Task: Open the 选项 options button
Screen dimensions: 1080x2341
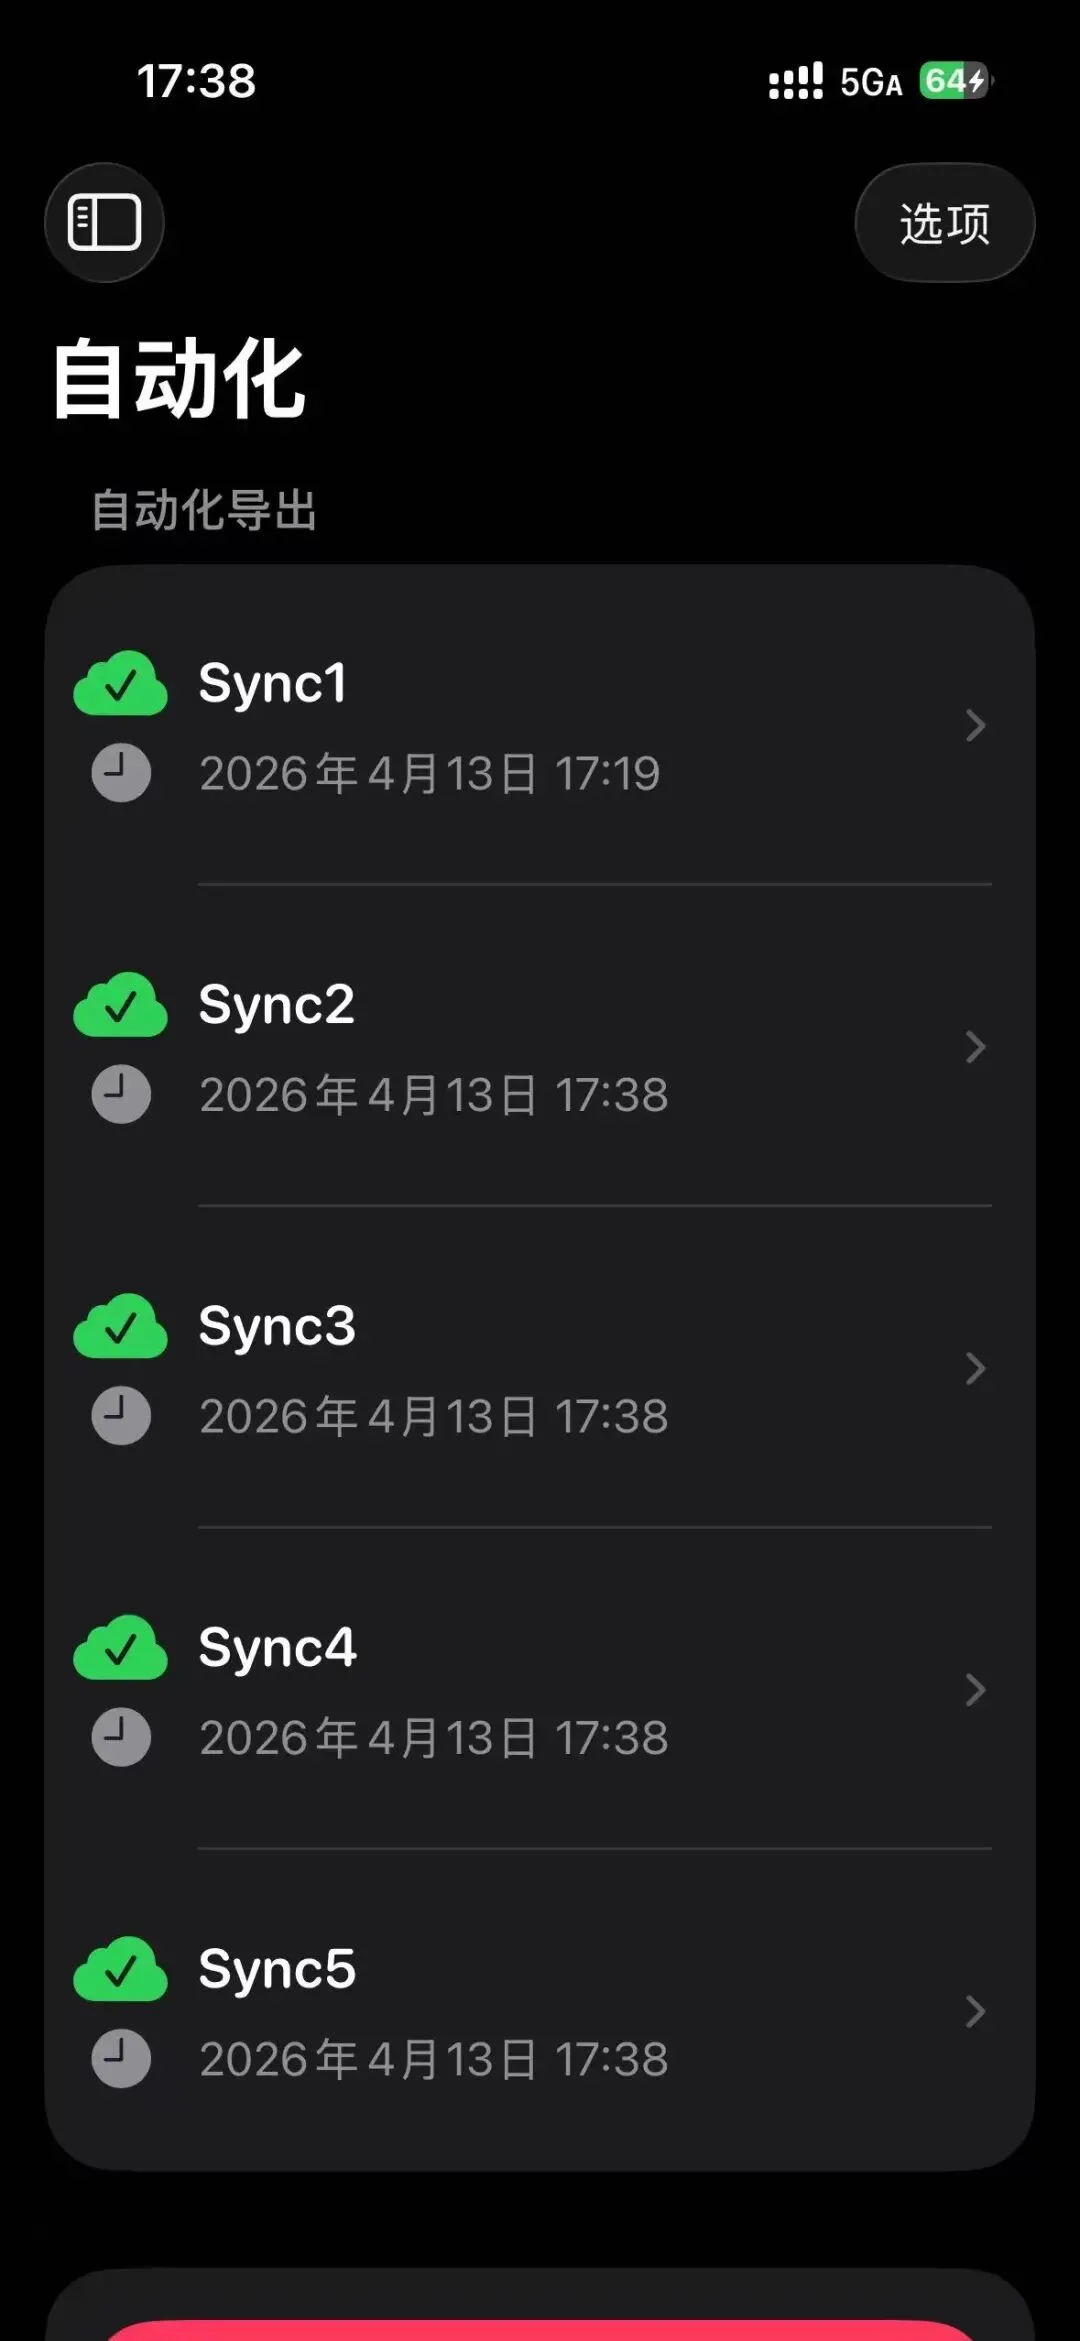Action: pyautogui.click(x=945, y=222)
